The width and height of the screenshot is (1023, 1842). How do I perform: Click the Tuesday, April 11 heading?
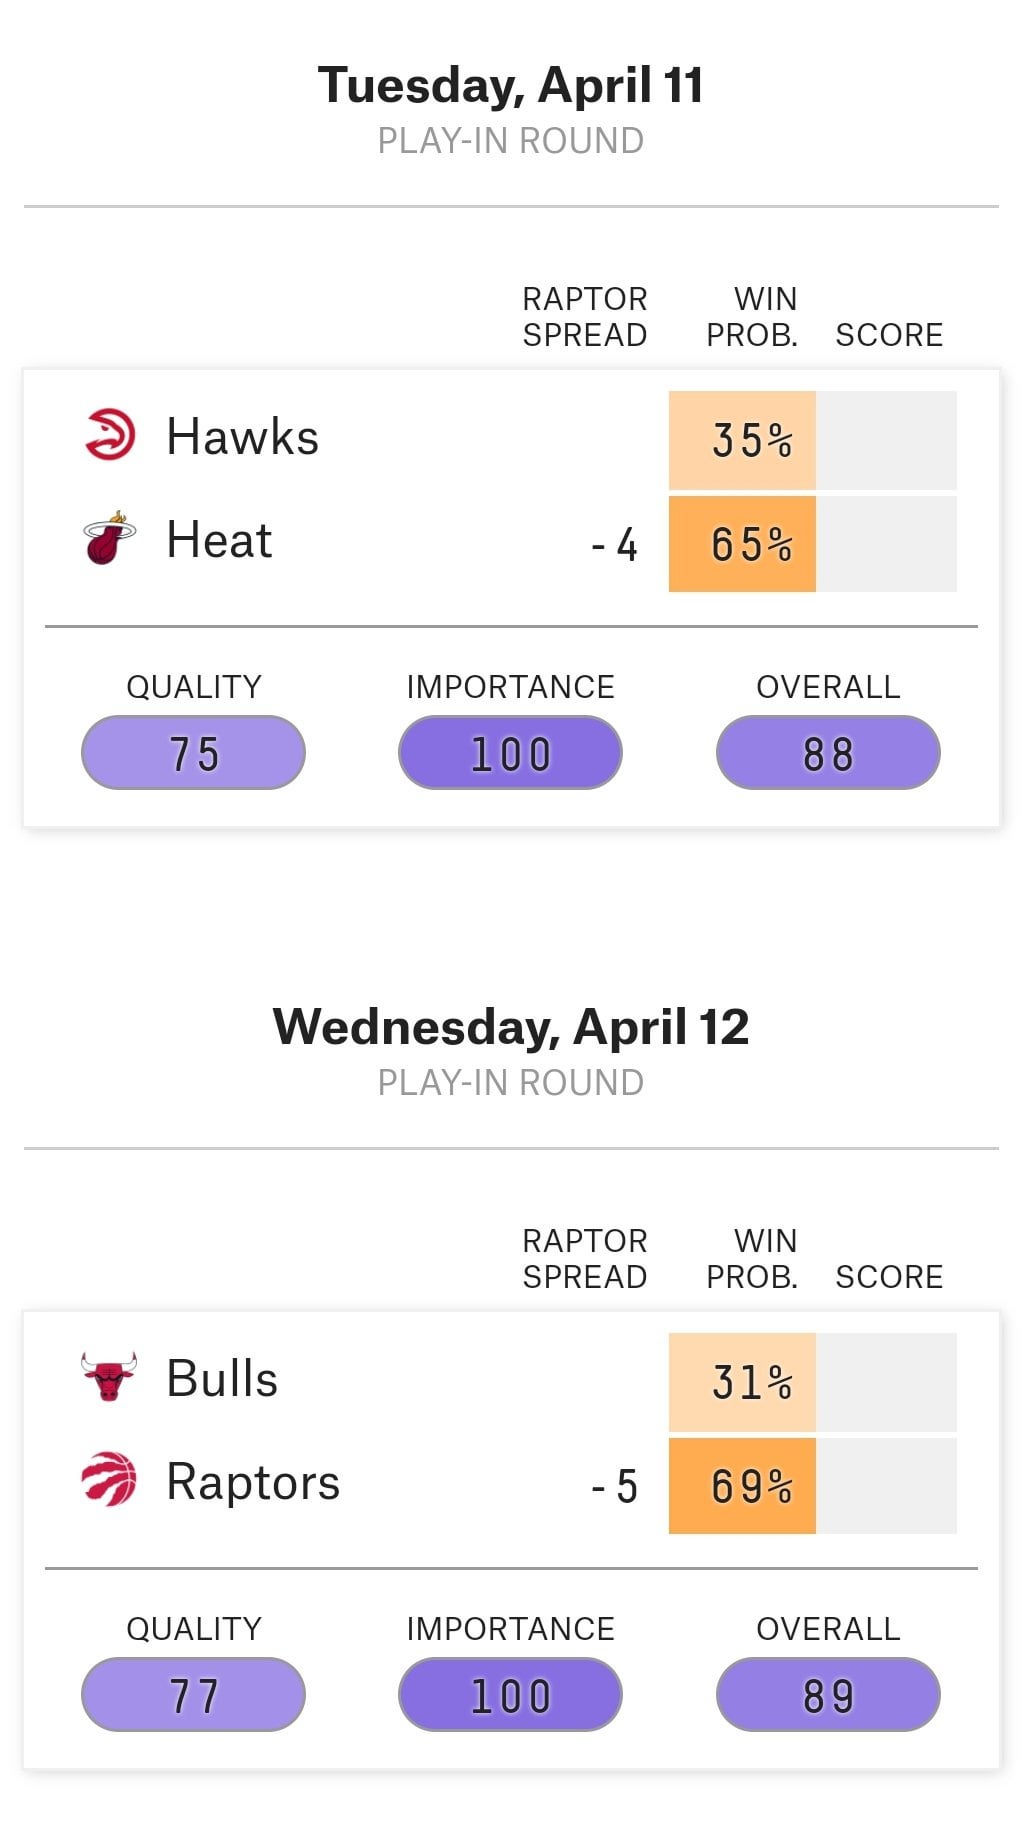coord(511,85)
